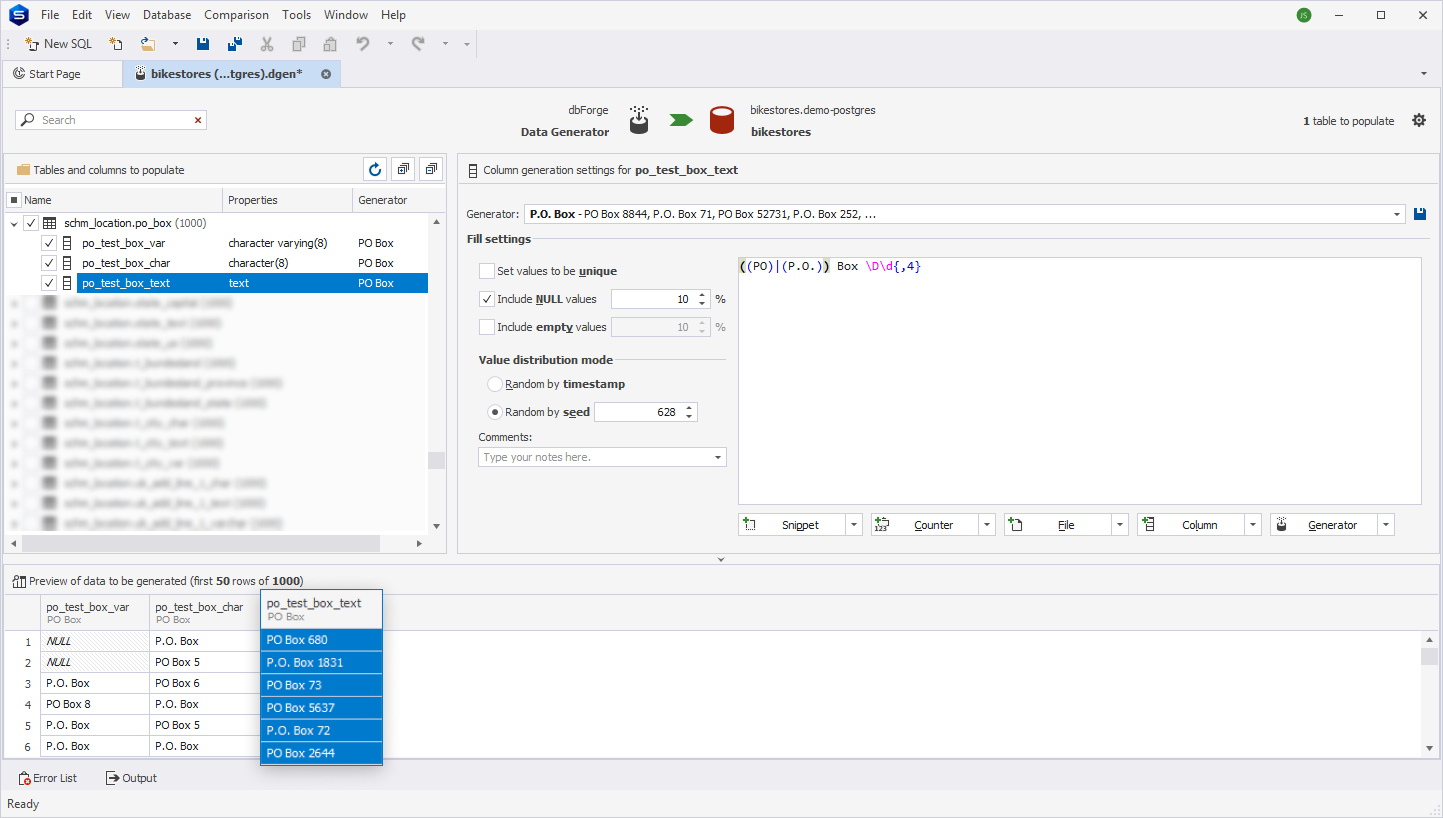Click the tables tree horizontal scrollbar

pos(201,543)
